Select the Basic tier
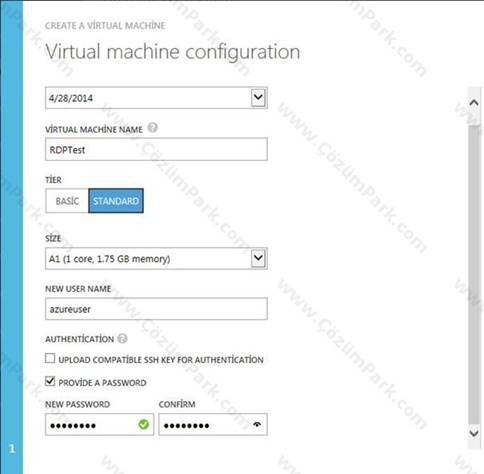The width and height of the screenshot is (484, 474). click(x=67, y=201)
